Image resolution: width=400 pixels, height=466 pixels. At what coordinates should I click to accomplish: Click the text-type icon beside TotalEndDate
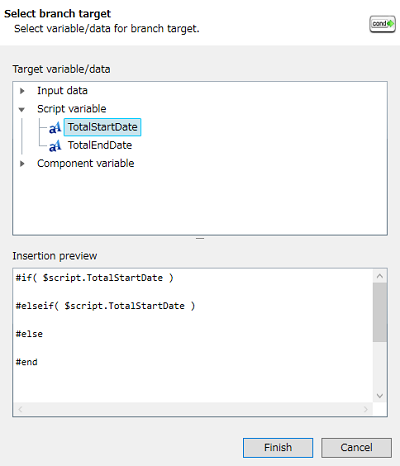pyautogui.click(x=55, y=146)
